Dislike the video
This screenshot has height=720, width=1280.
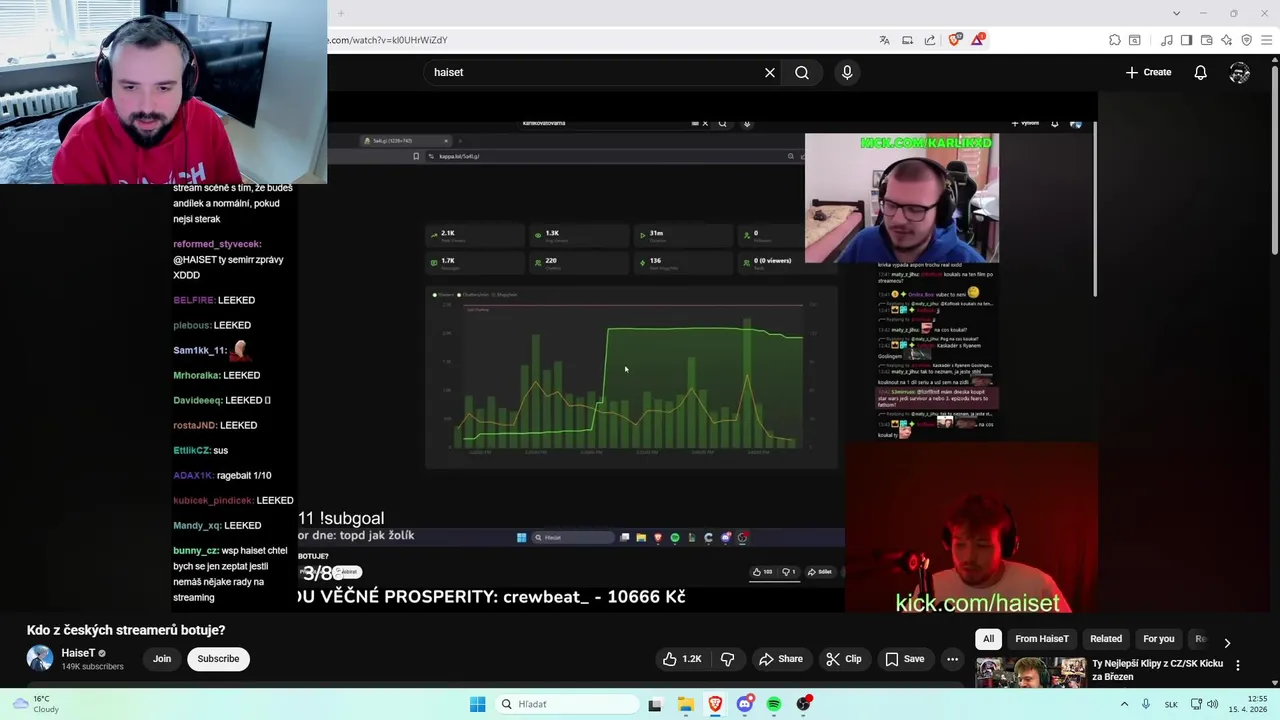[x=728, y=659]
